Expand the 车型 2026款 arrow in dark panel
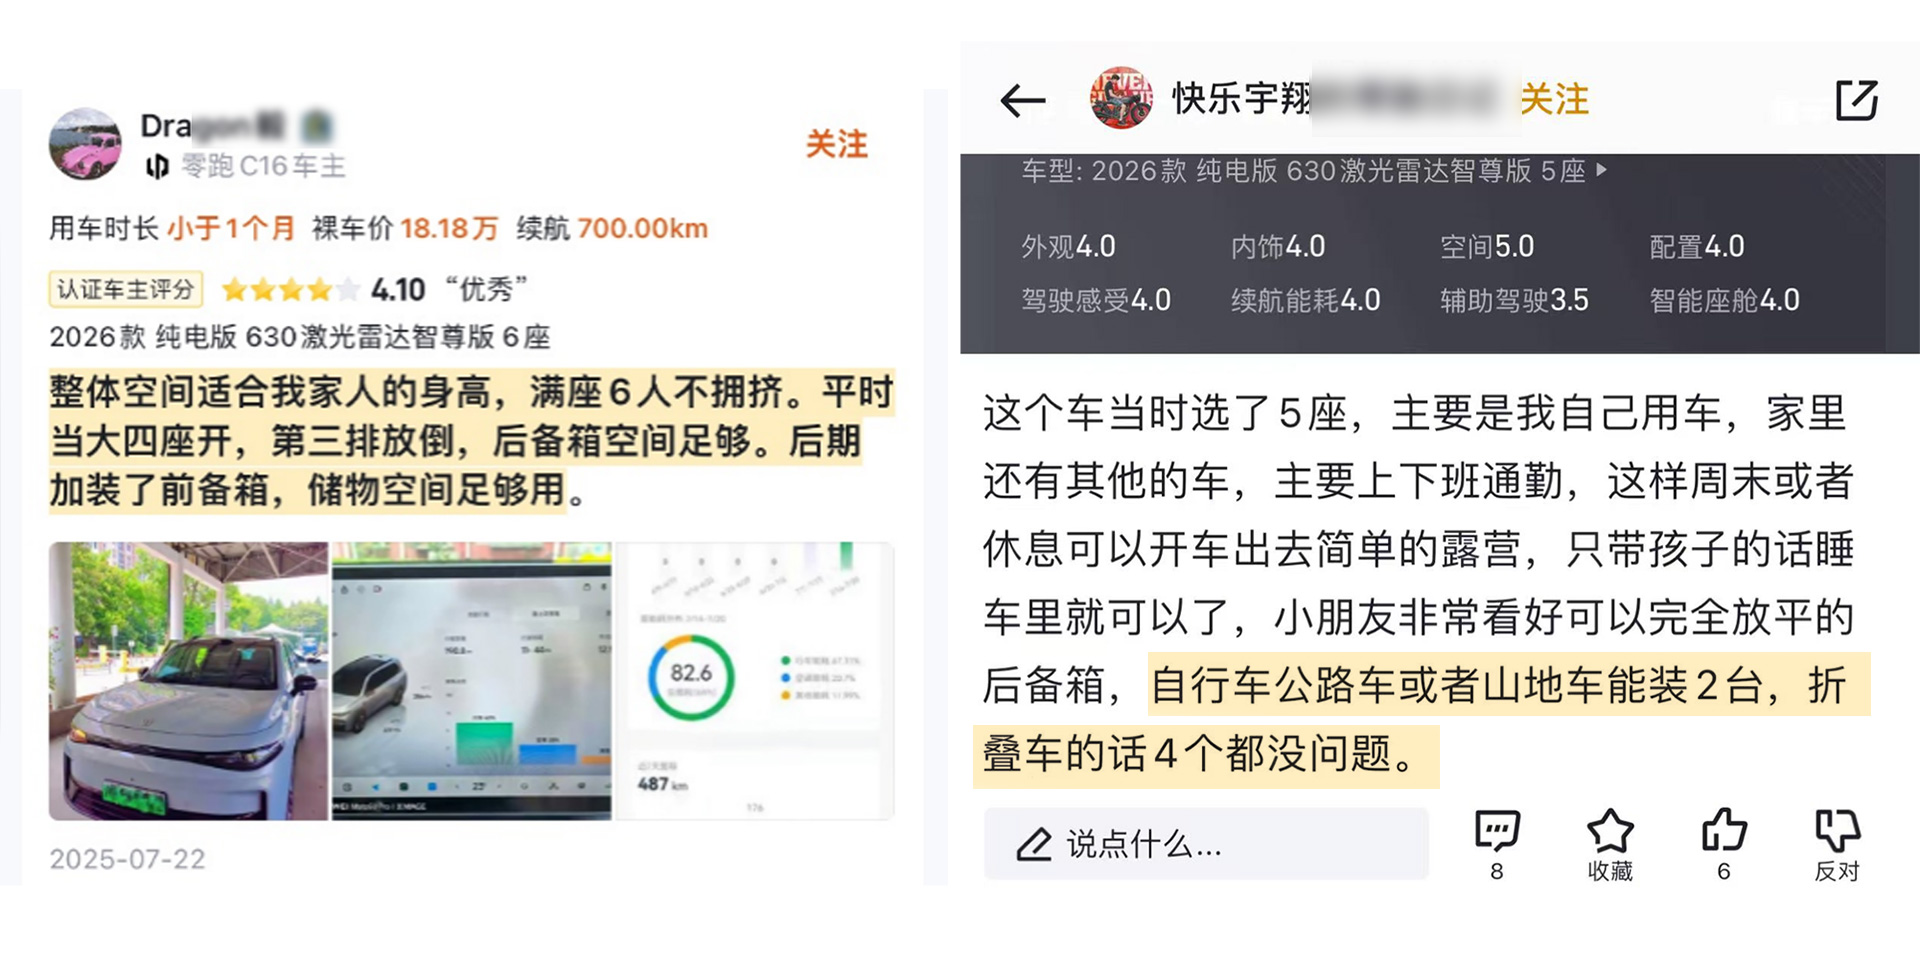 [x=1602, y=170]
